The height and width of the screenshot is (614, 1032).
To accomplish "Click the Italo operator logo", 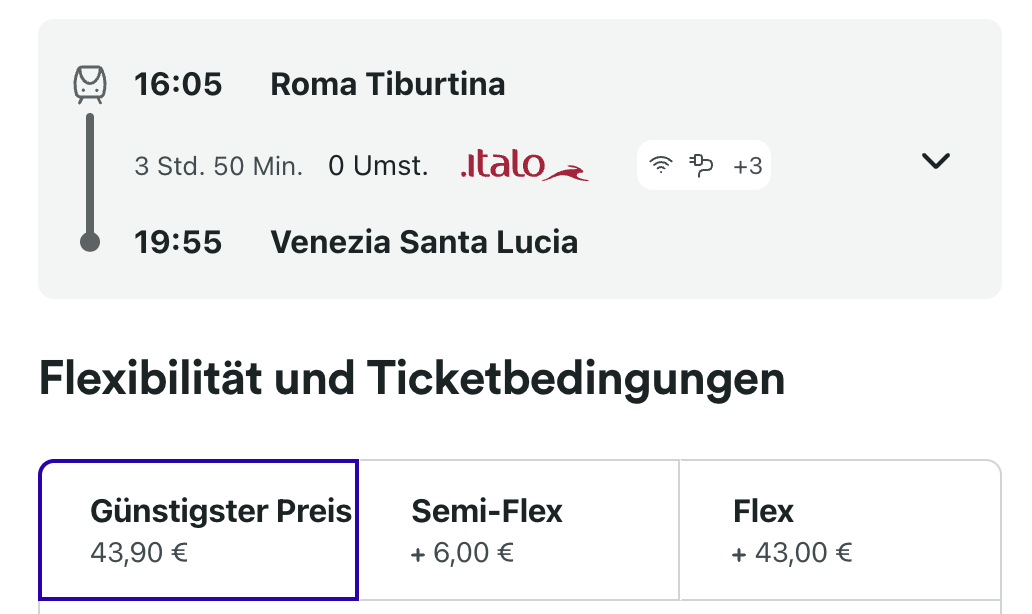I will (x=524, y=166).
